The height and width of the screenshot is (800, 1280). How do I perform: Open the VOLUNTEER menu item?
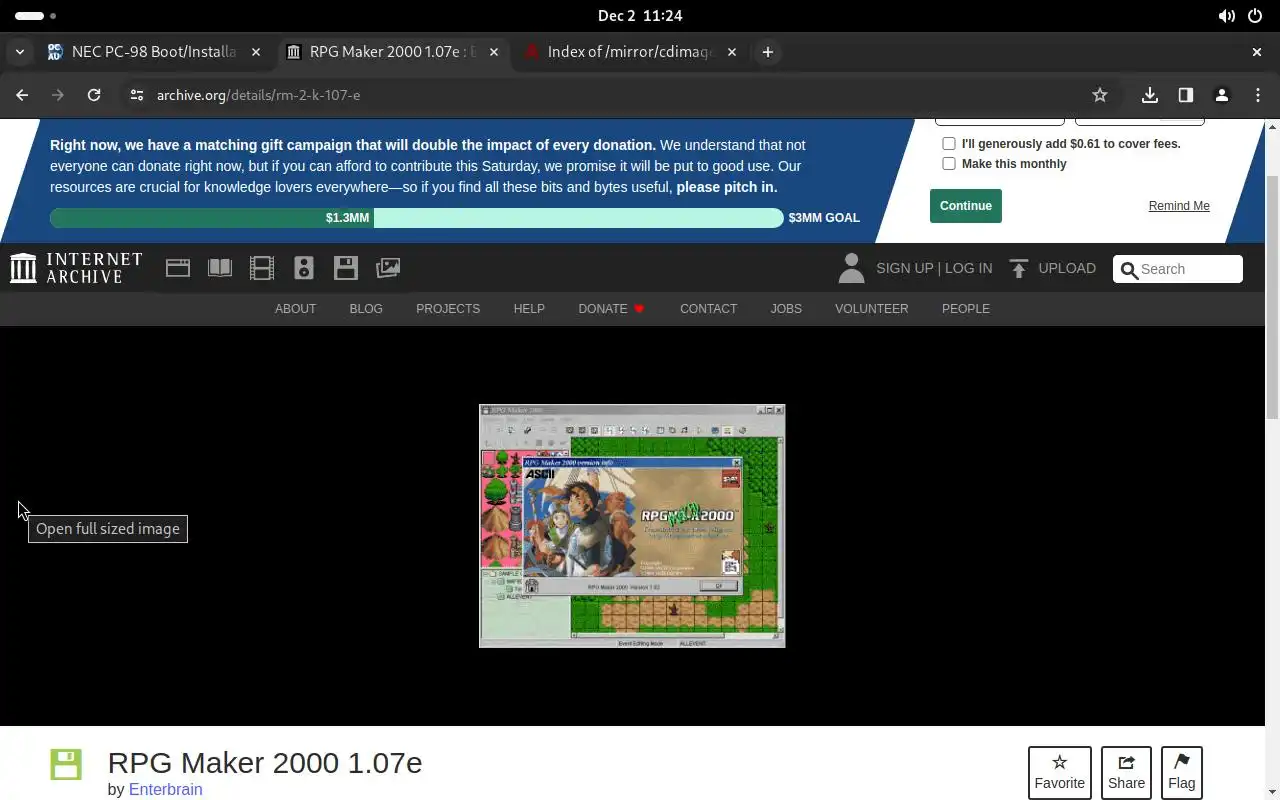(872, 309)
